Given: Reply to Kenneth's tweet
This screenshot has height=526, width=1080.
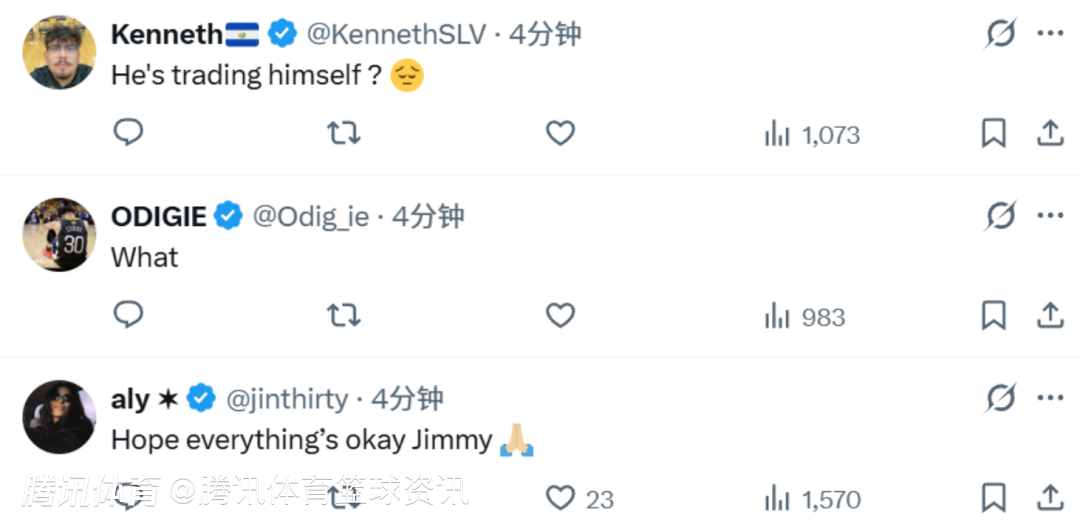Looking at the screenshot, I should [x=128, y=133].
